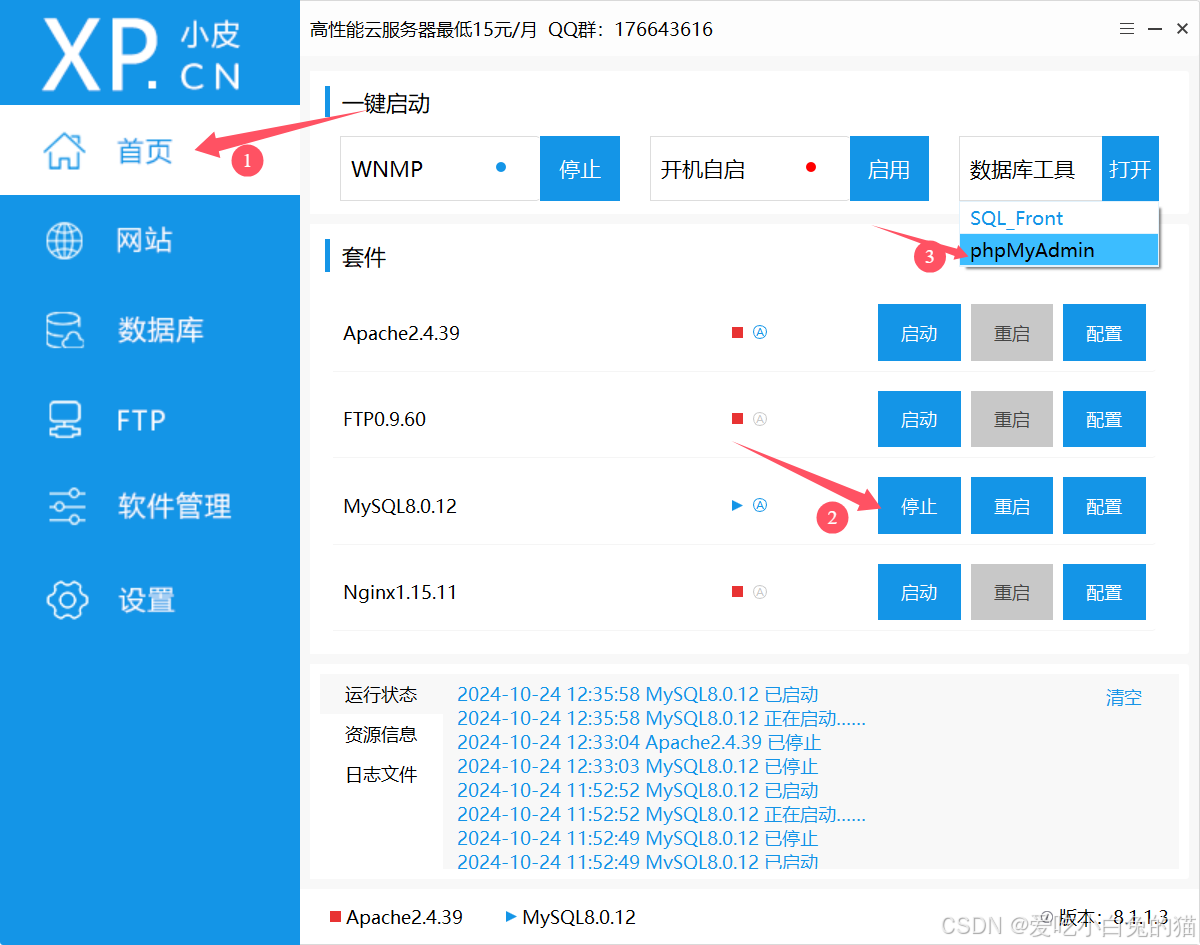
Task: Start FTP0.9.60 with its 启动 button
Action: tap(919, 419)
